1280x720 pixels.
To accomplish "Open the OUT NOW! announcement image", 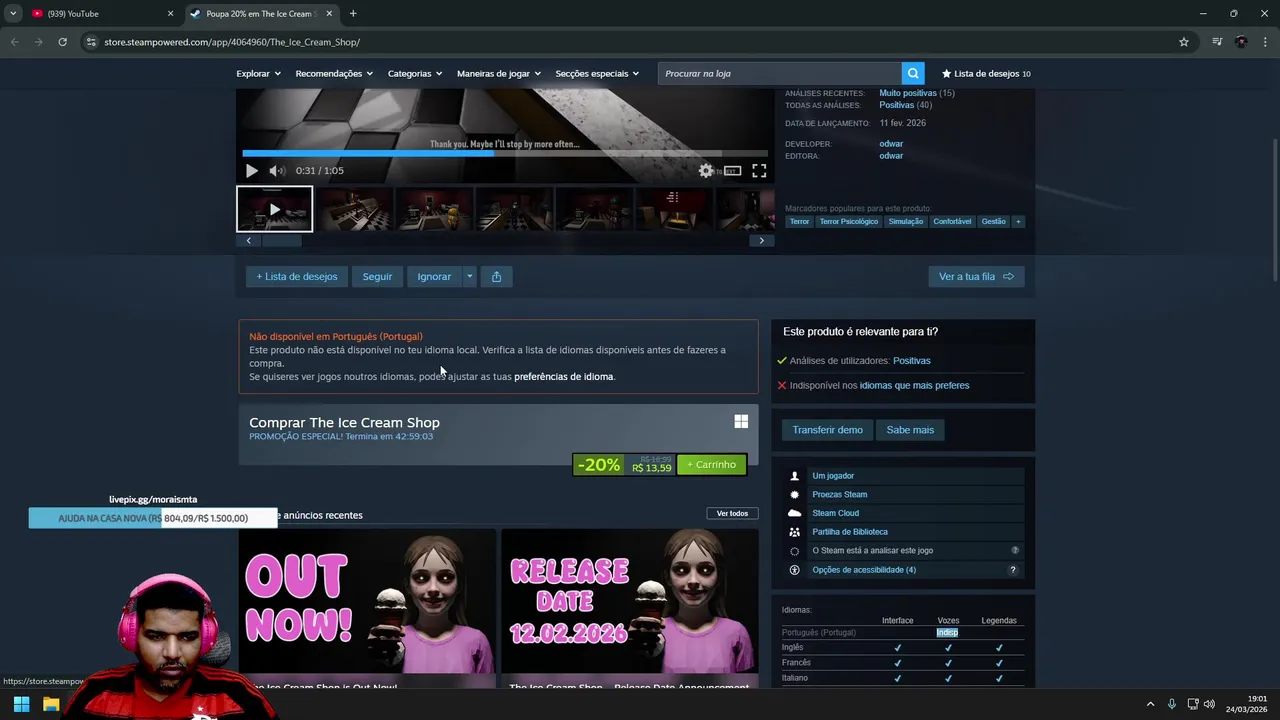I will [367, 602].
